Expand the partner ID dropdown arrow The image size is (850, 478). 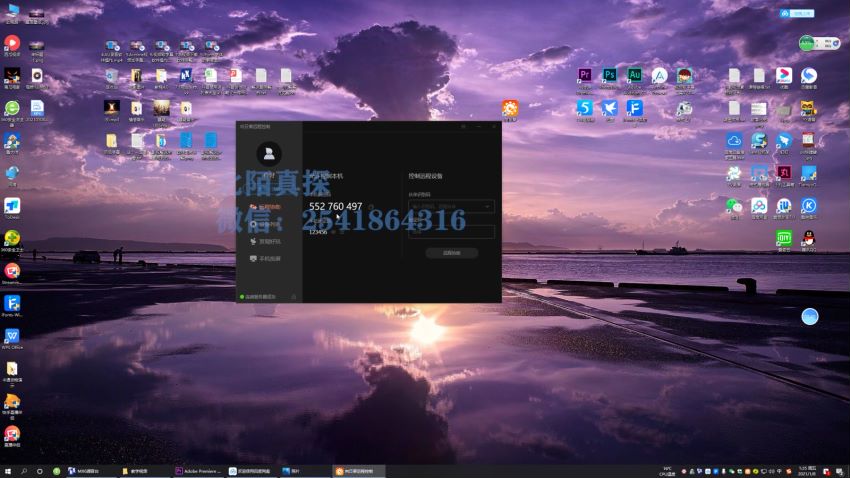tap(487, 206)
